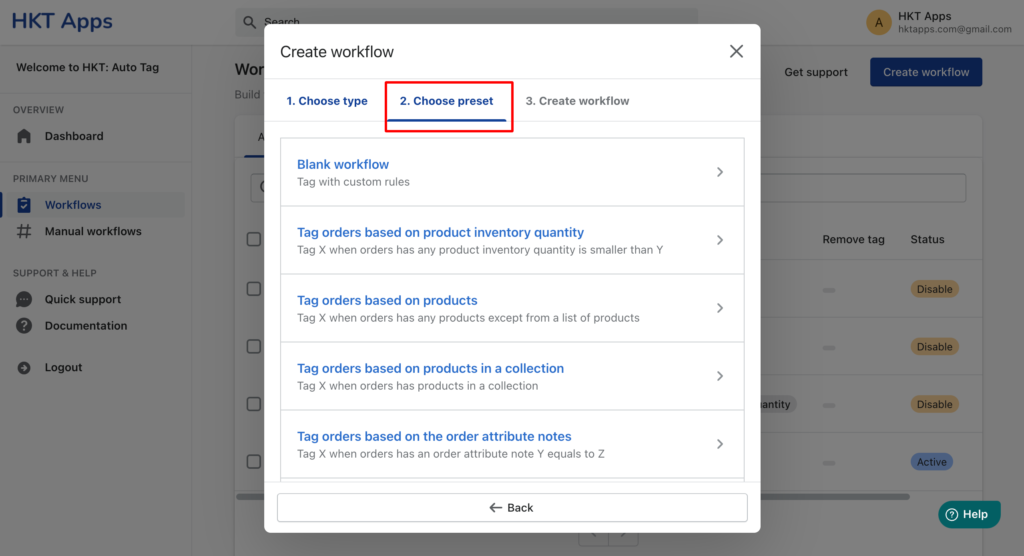Select the Workflows clipboard icon in sidebar
This screenshot has width=1024, height=556.
24,204
